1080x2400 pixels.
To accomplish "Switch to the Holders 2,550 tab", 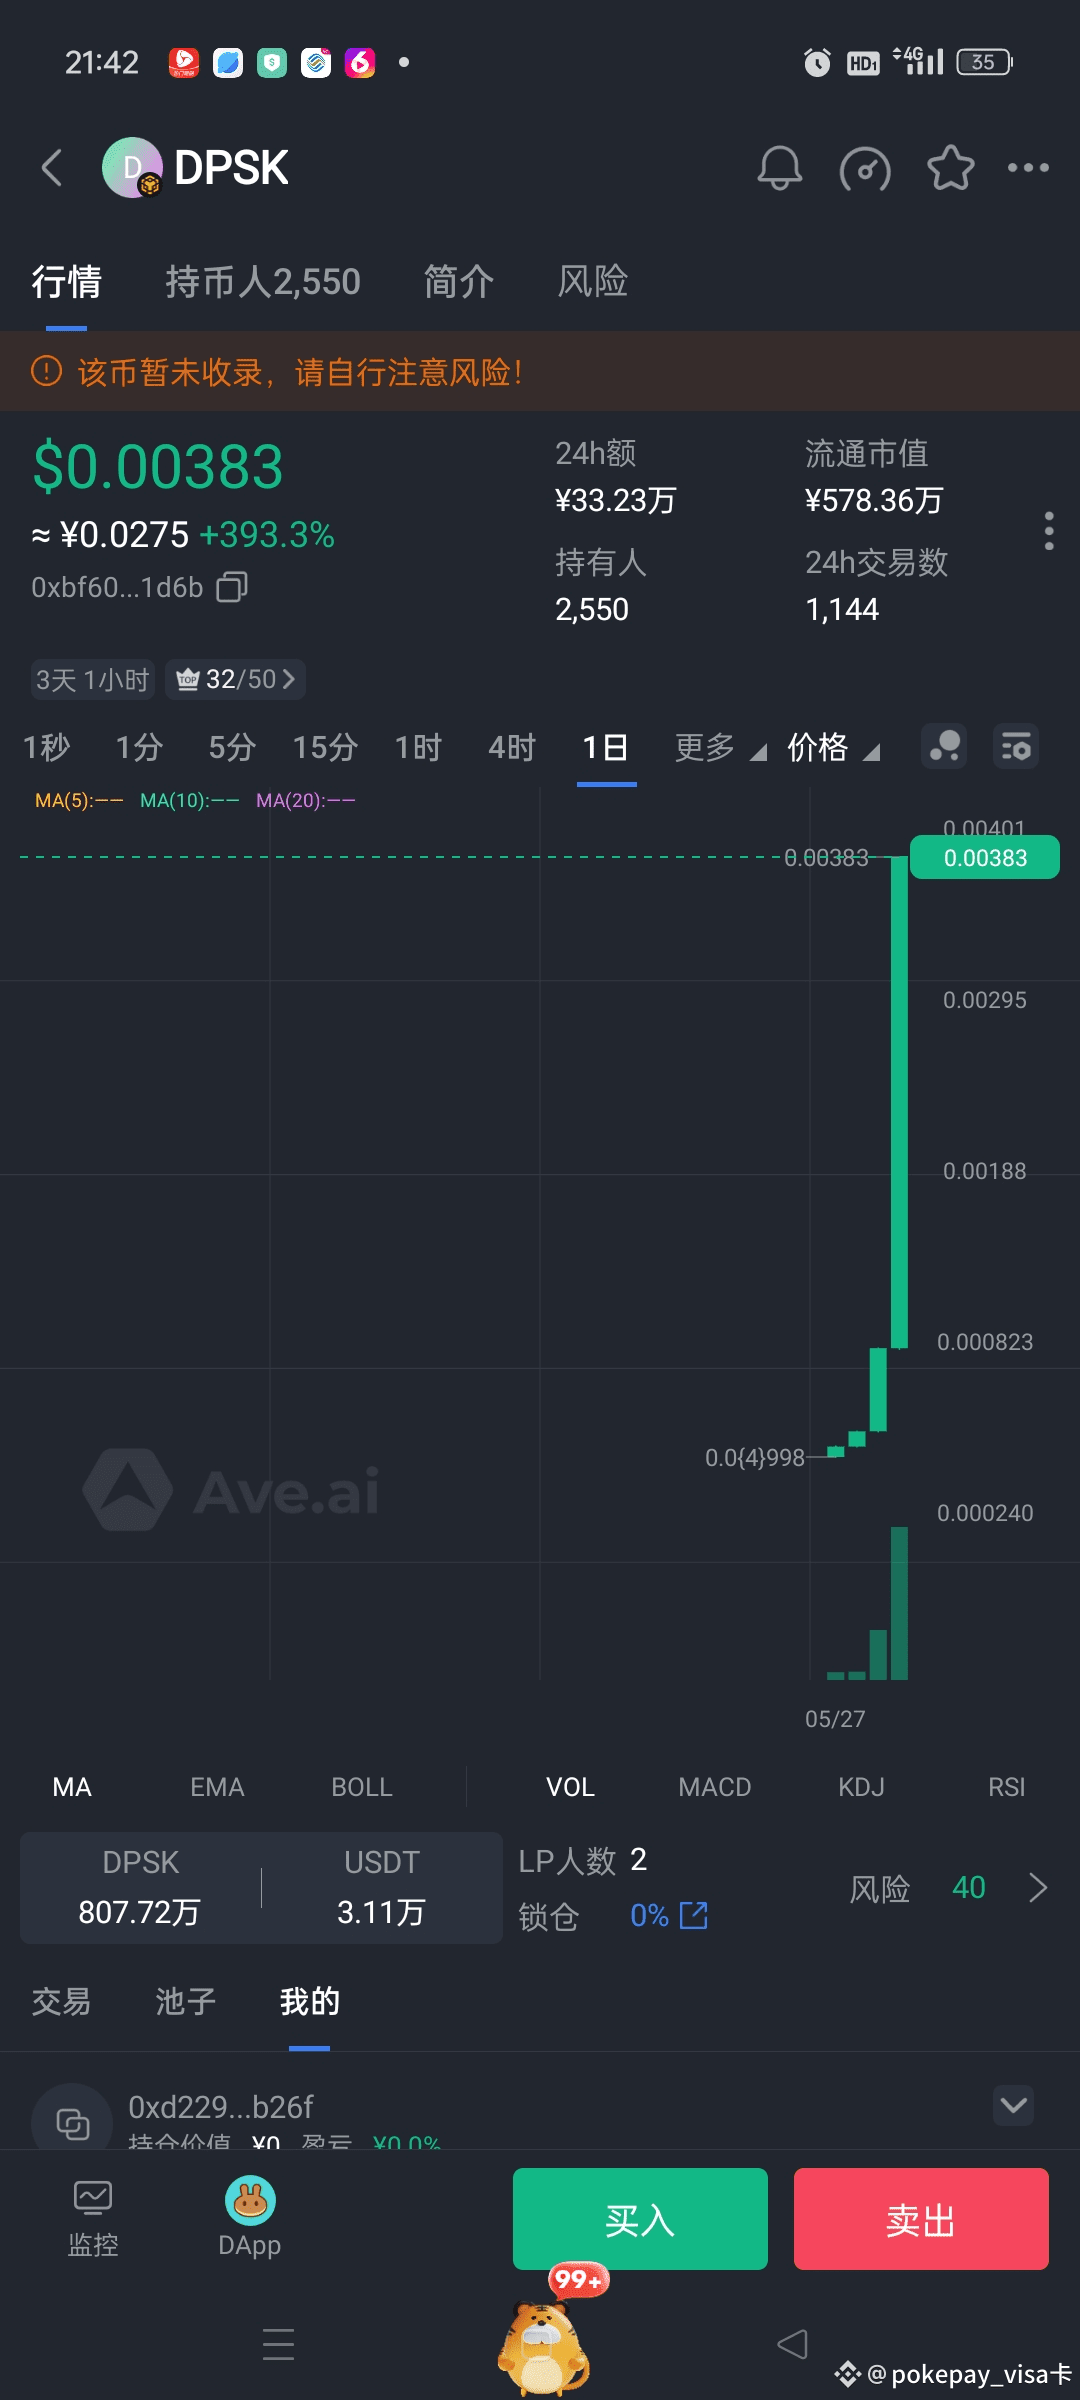I will [262, 282].
